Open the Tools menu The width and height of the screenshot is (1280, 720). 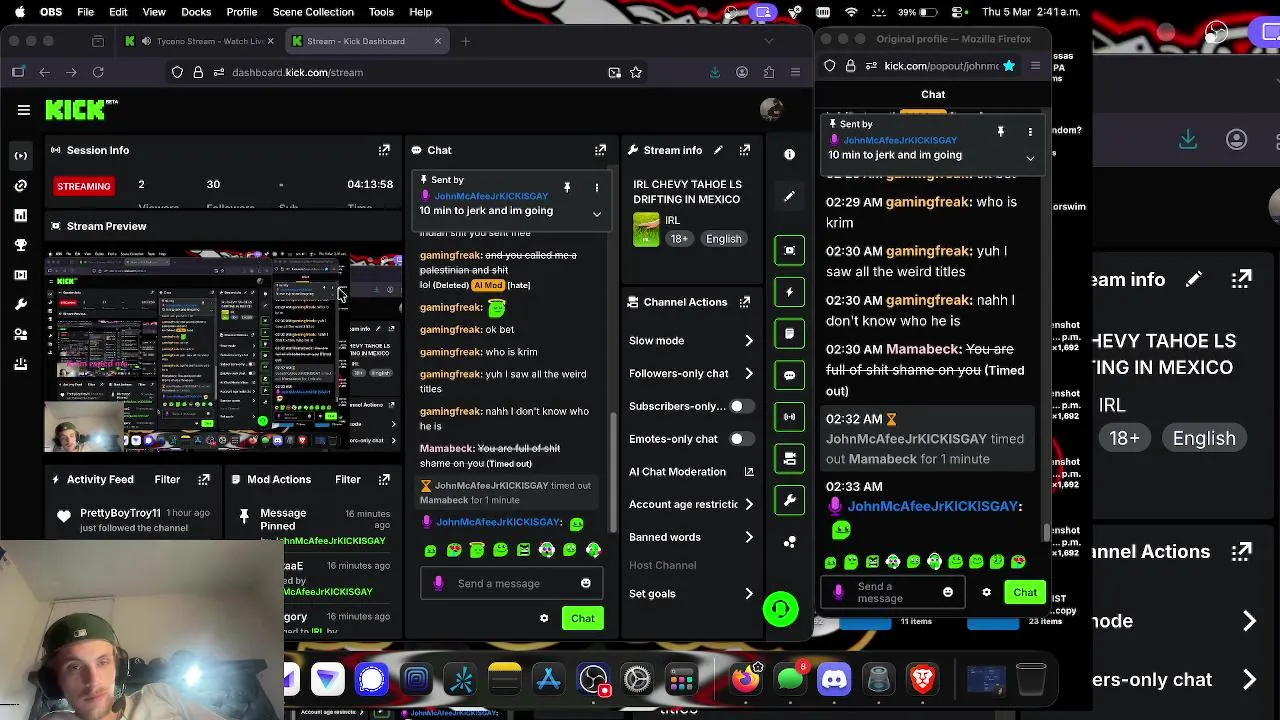pos(381,12)
